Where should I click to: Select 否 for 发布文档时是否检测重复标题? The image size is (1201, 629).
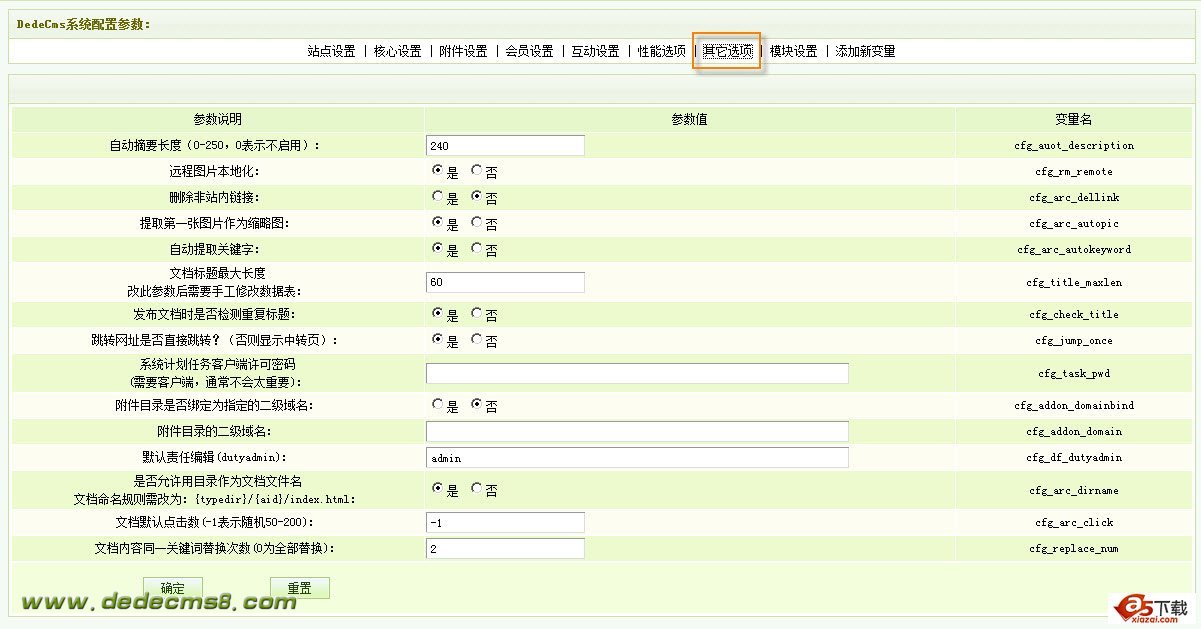click(x=477, y=314)
